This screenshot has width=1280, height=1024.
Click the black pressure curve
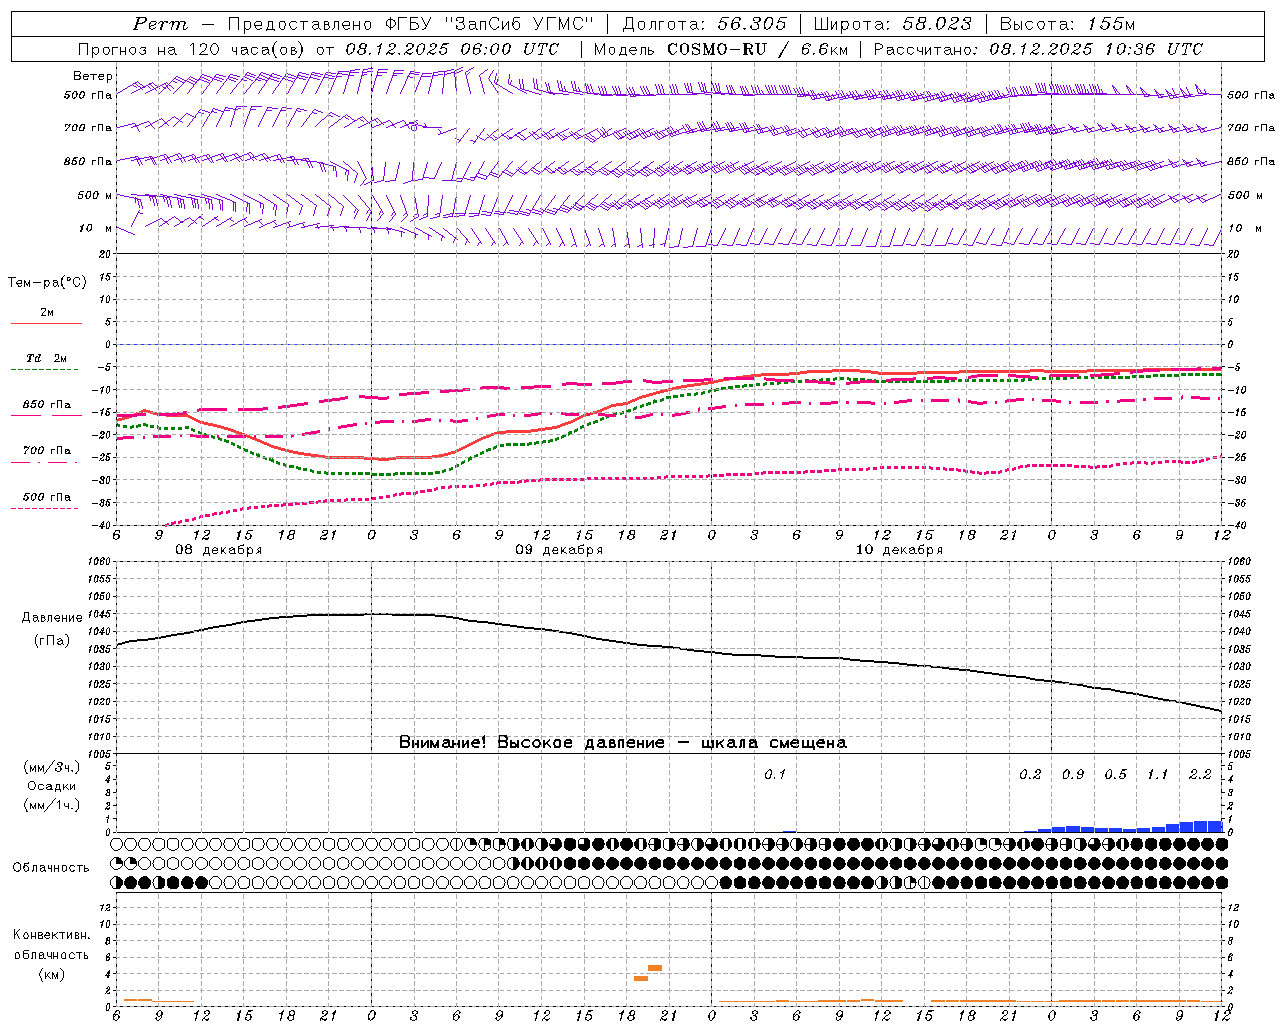668,647
